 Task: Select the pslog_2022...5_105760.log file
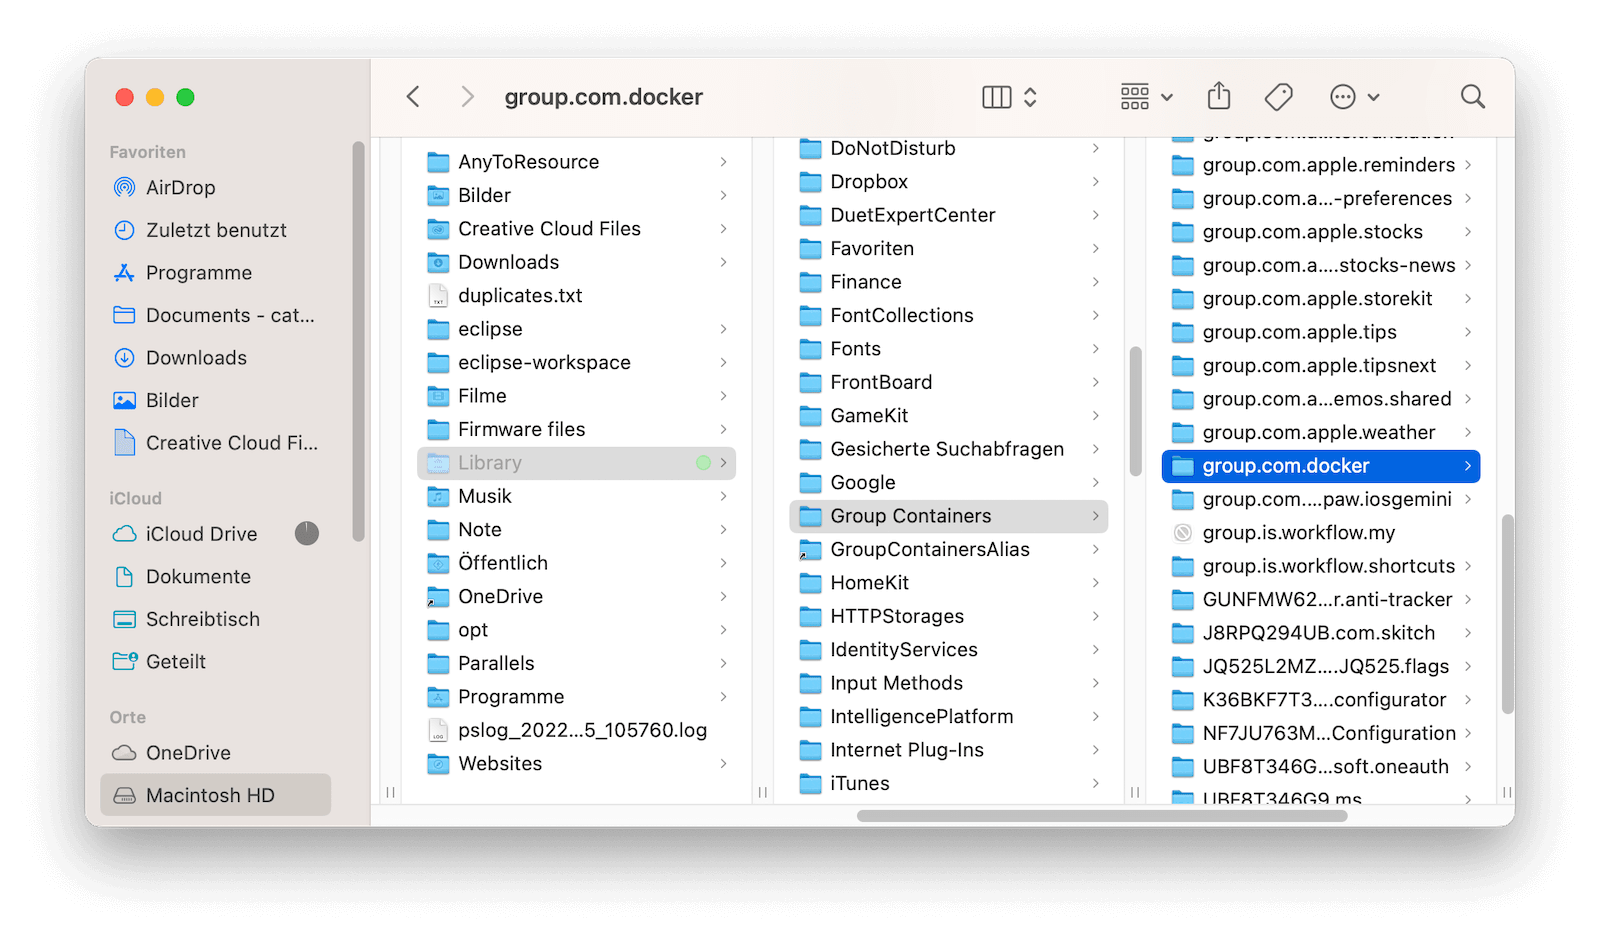pyautogui.click(x=576, y=730)
